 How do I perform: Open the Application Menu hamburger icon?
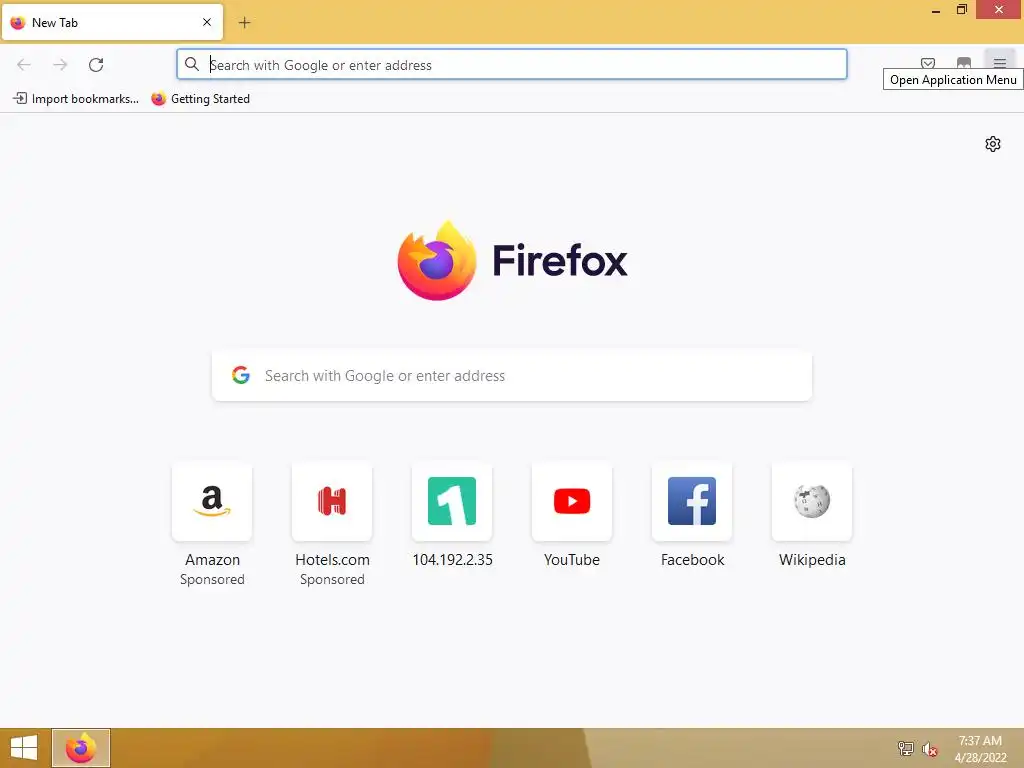(999, 63)
